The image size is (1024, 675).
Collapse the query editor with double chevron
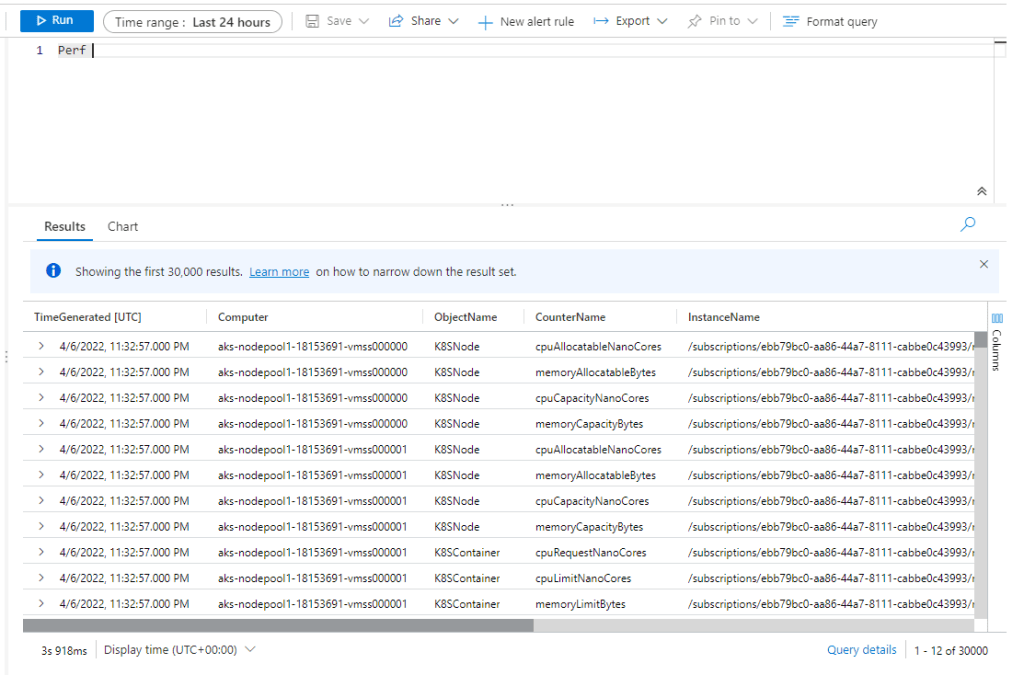[x=981, y=191]
